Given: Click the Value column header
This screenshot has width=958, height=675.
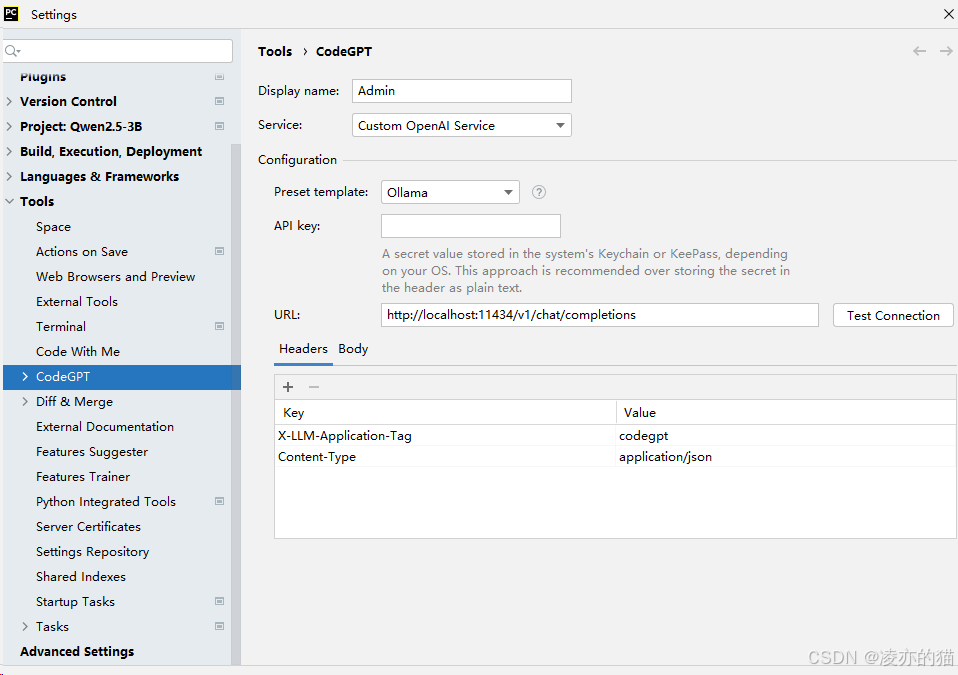Looking at the screenshot, I should [x=786, y=413].
